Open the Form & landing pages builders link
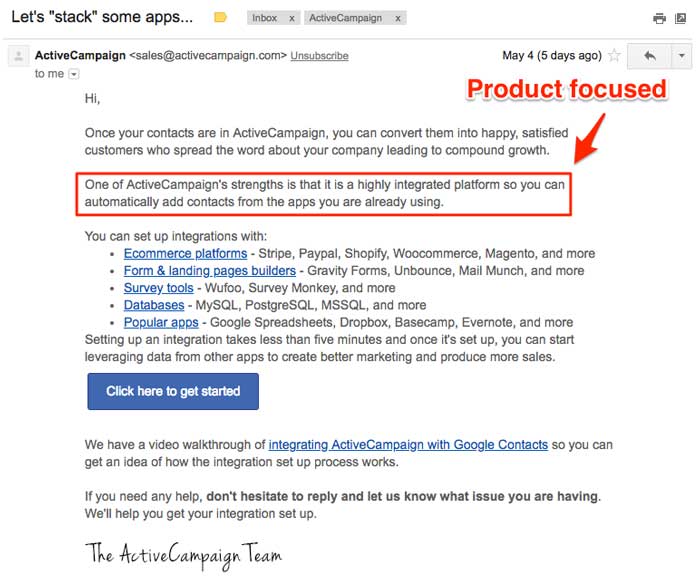The width and height of the screenshot is (700, 580). tap(210, 271)
